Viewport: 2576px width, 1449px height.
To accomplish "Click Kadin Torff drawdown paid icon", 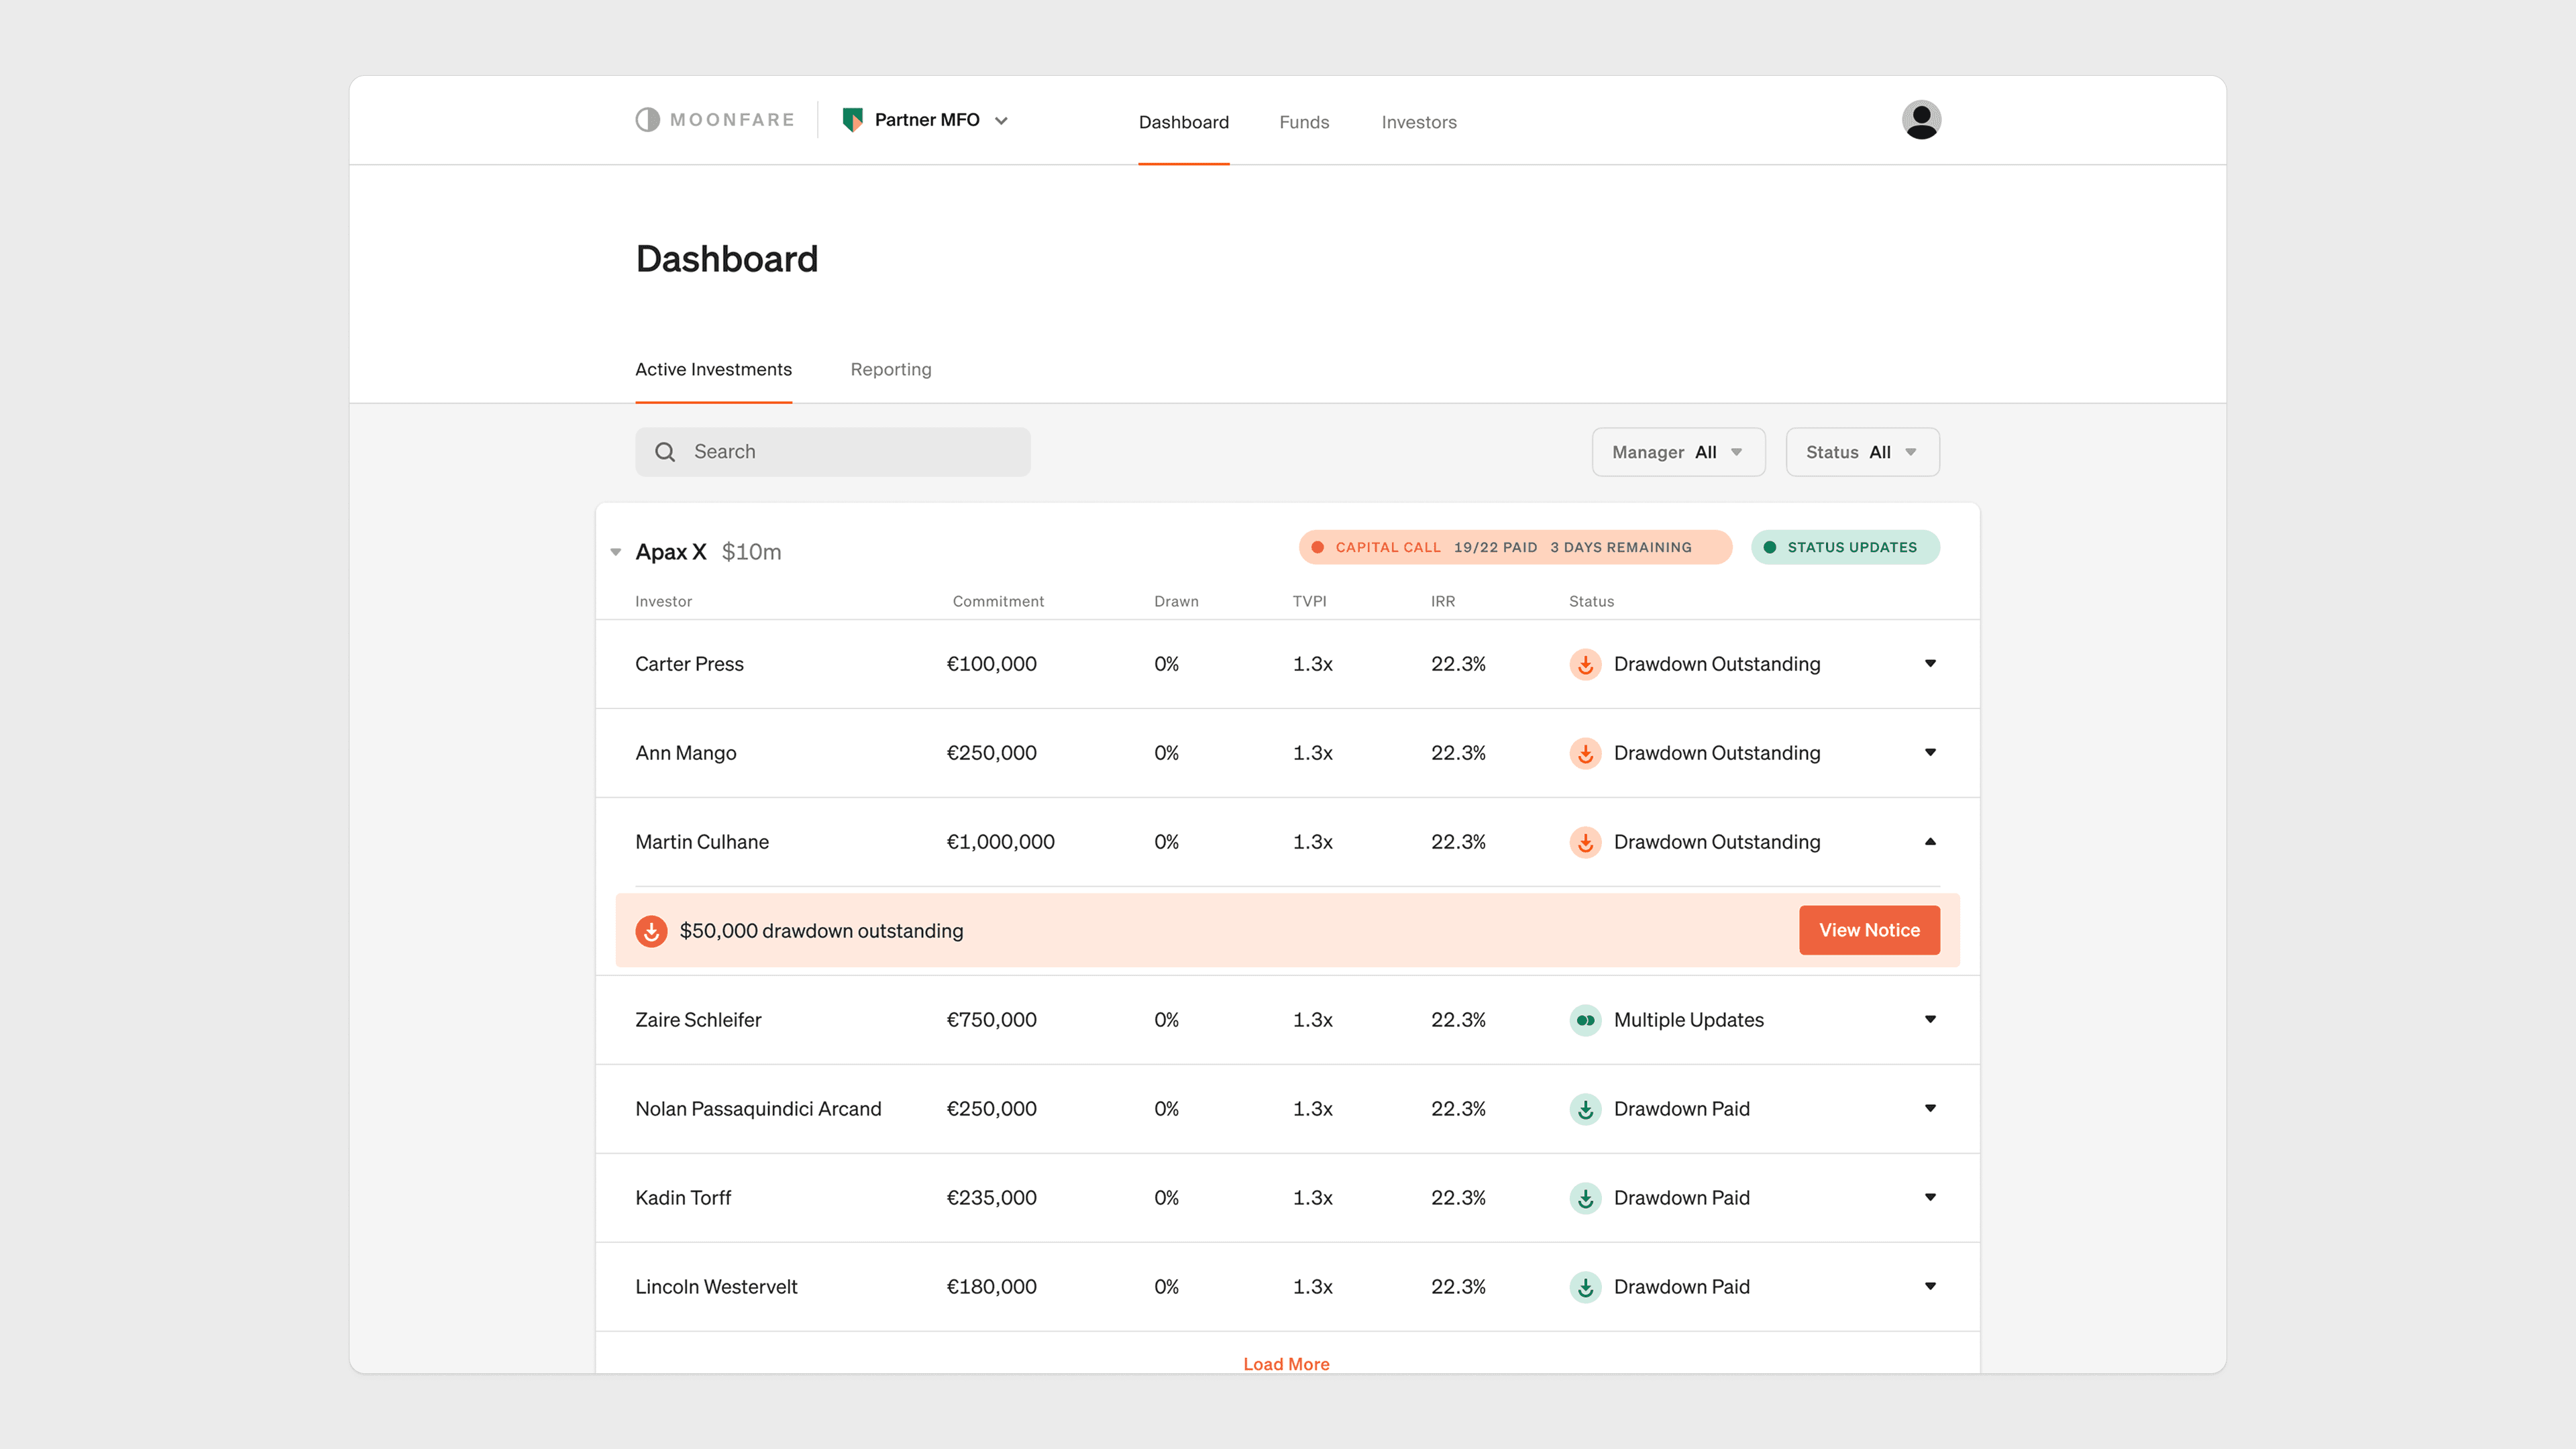I will (x=1585, y=1198).
